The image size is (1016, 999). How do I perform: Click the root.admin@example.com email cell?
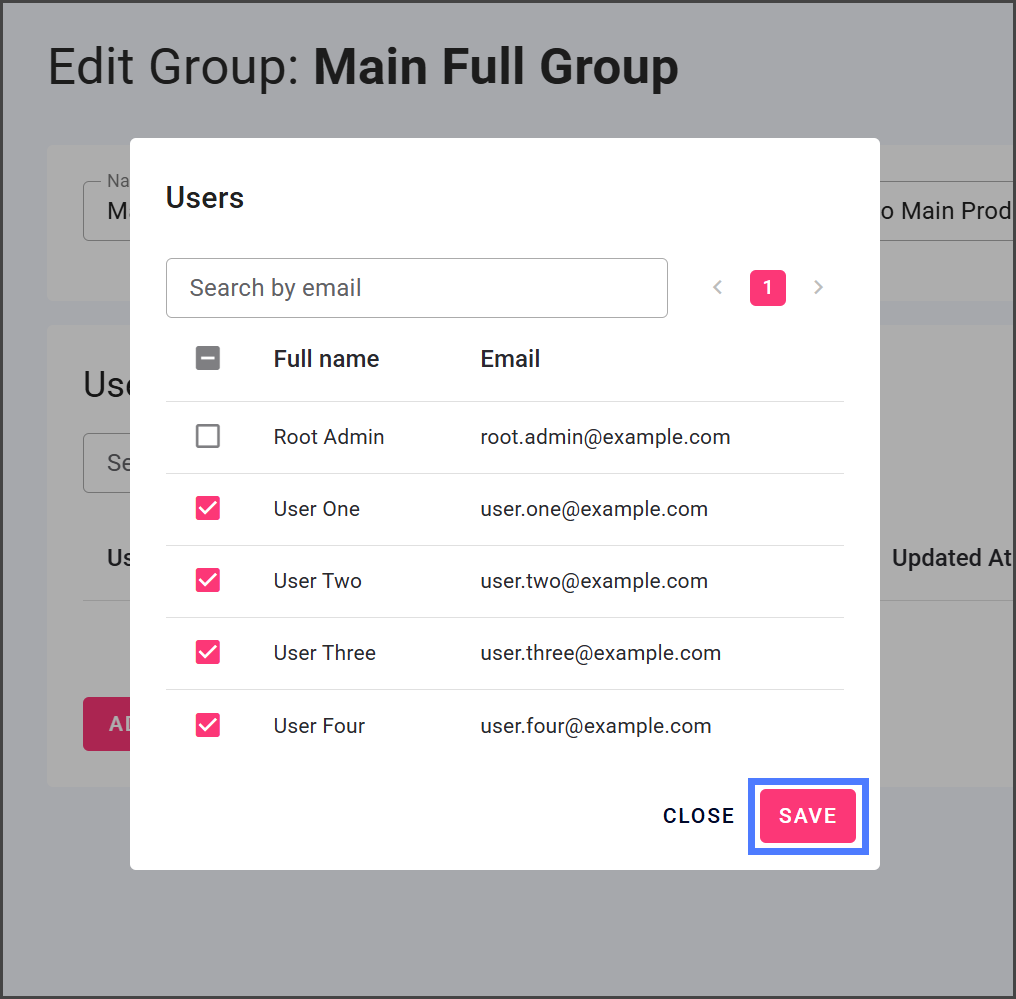(x=605, y=437)
